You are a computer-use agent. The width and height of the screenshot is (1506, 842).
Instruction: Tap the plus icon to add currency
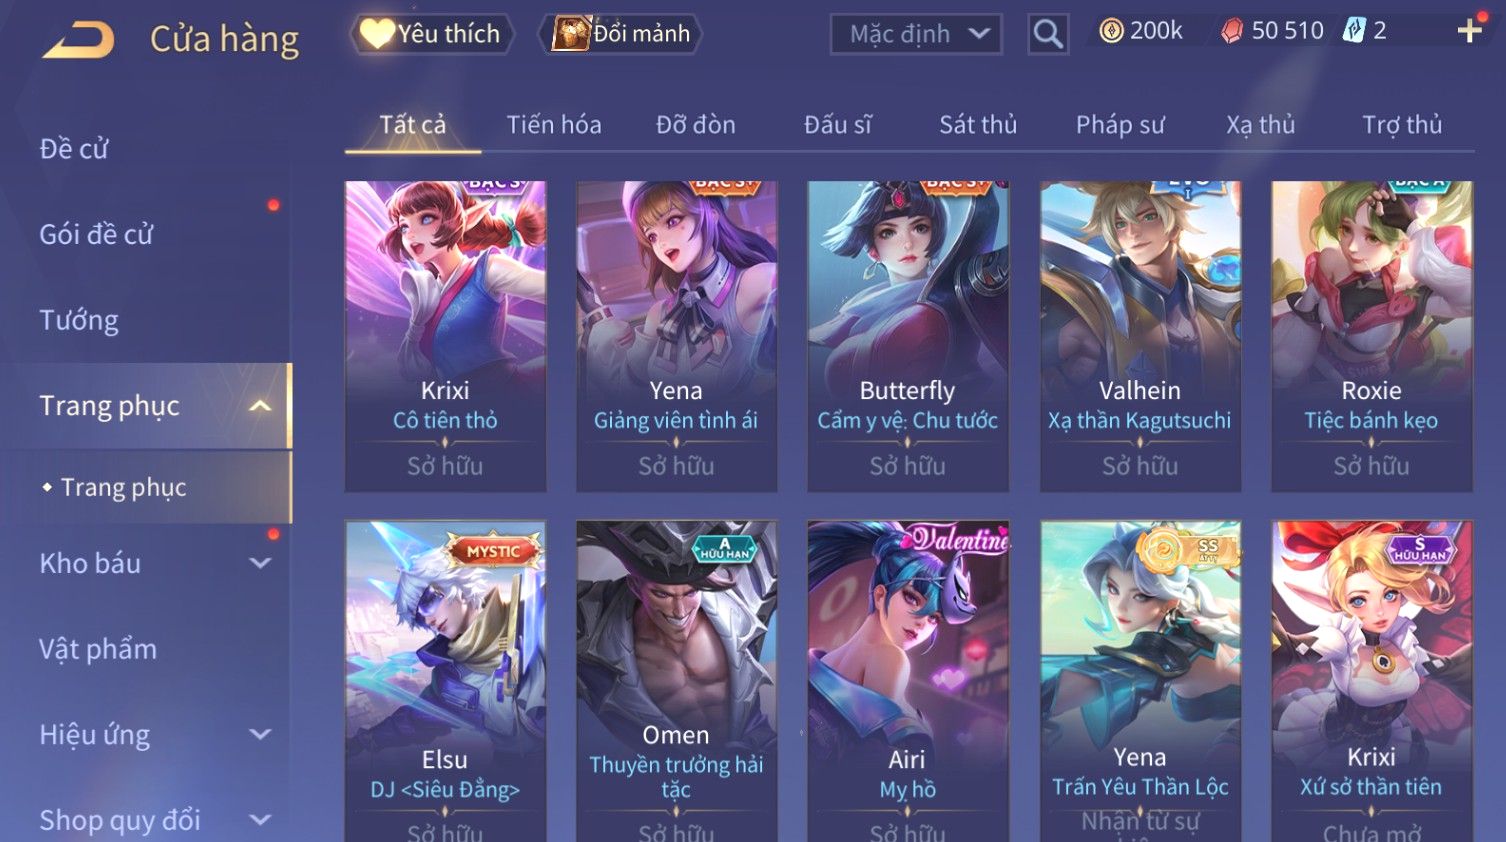pos(1469,31)
